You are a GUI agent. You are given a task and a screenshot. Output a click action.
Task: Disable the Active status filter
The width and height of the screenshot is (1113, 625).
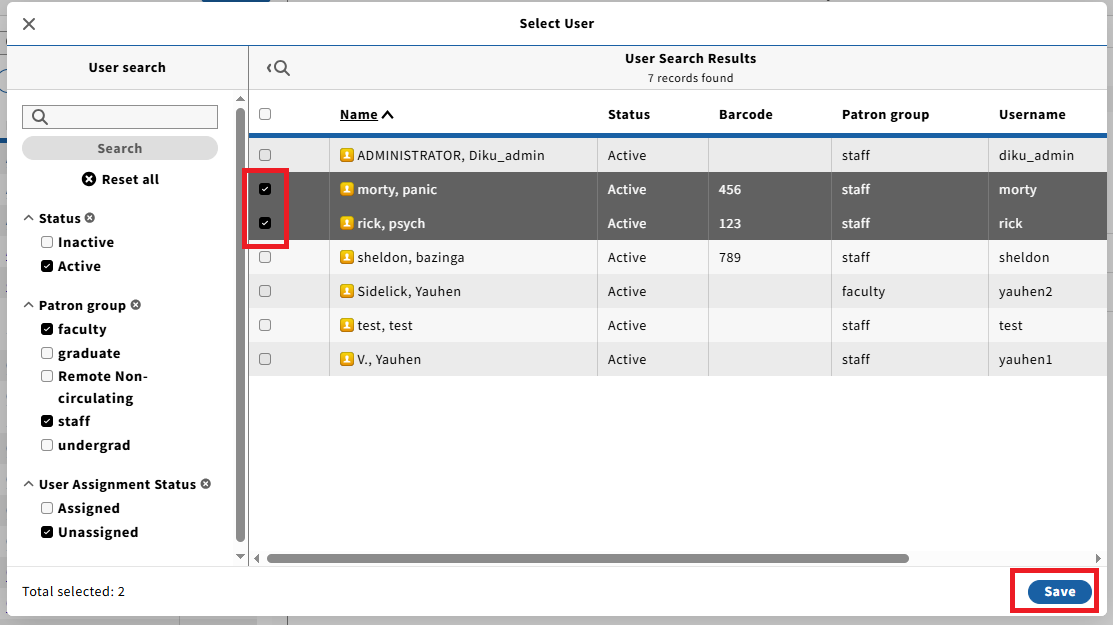tap(47, 266)
